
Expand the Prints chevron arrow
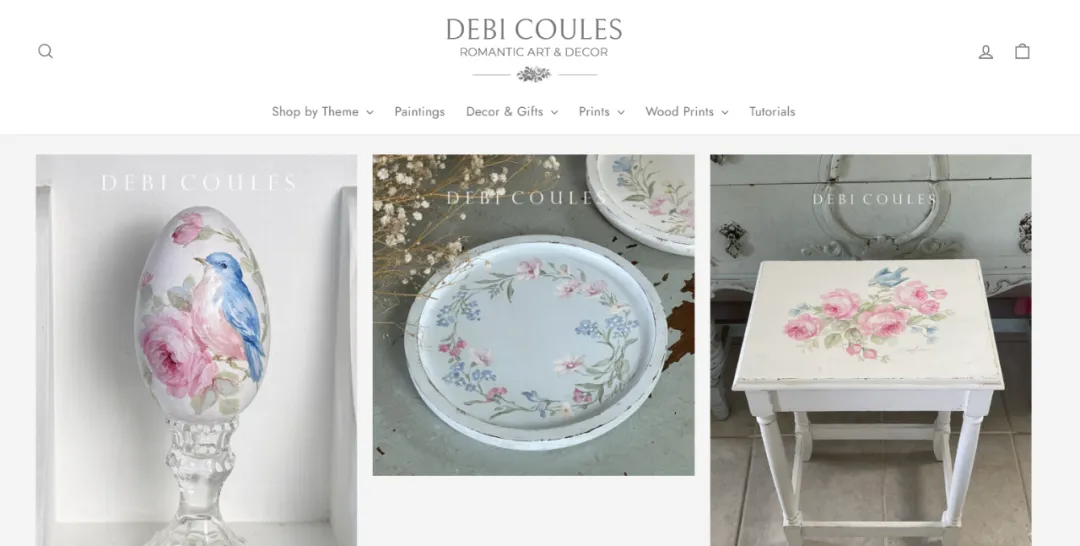point(621,112)
